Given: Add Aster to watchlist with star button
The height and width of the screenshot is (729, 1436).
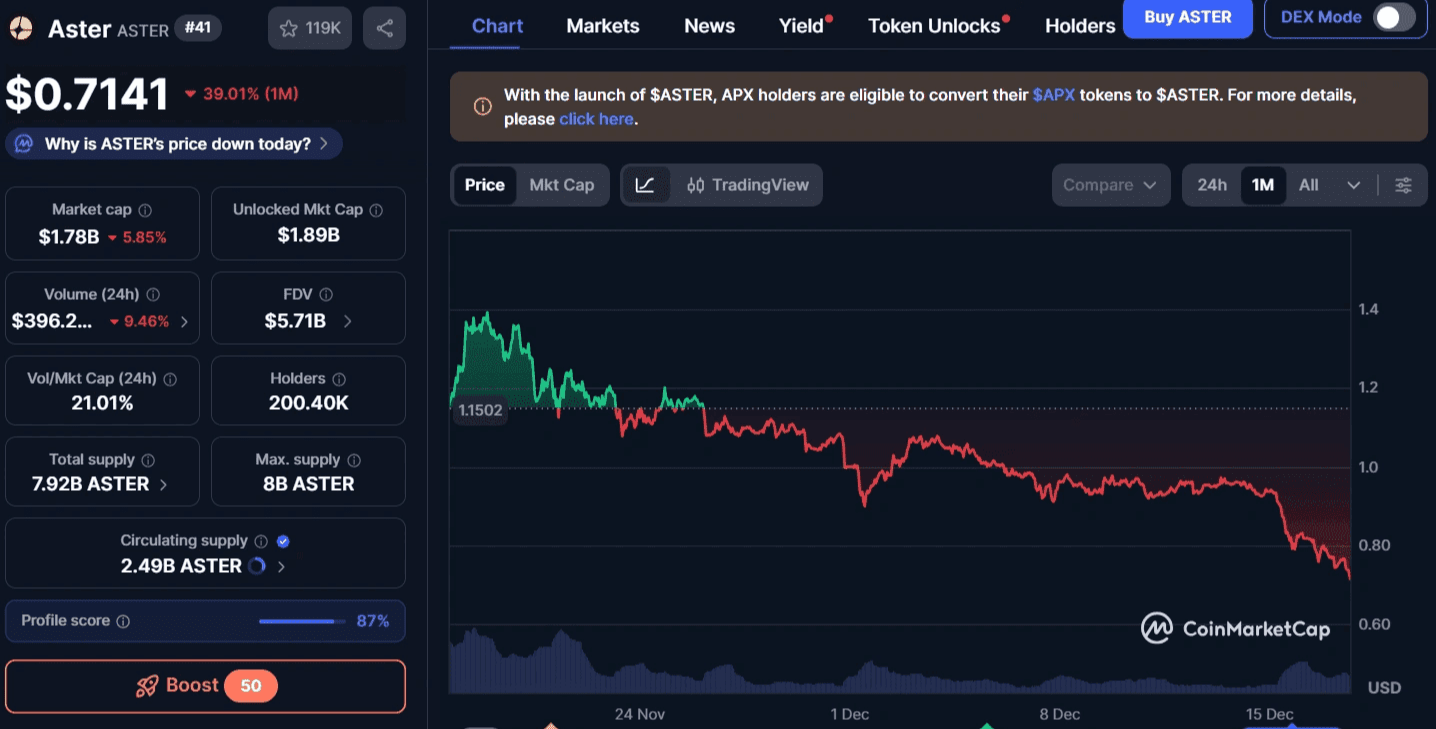Looking at the screenshot, I should pyautogui.click(x=310, y=28).
